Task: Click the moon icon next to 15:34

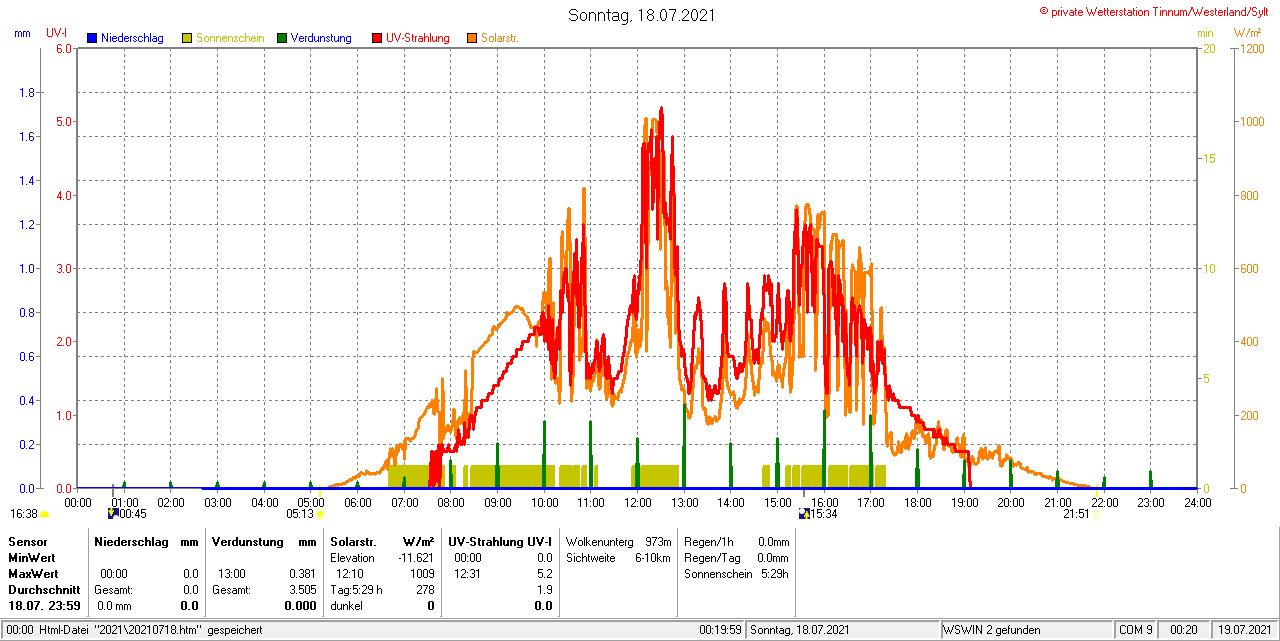Action: tap(804, 513)
